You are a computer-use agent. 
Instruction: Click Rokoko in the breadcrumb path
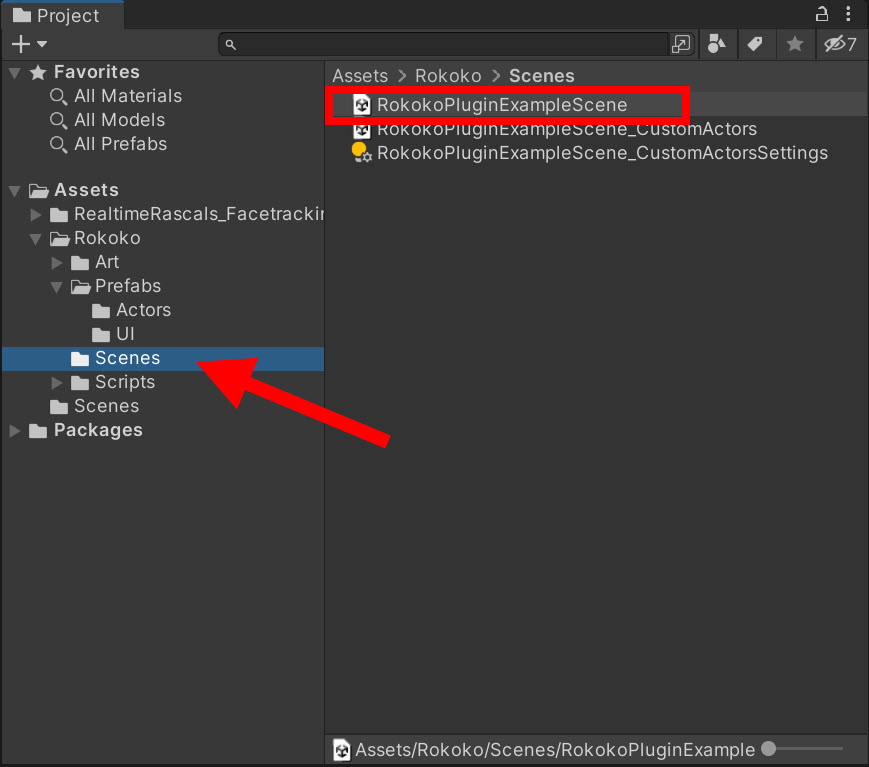[448, 76]
